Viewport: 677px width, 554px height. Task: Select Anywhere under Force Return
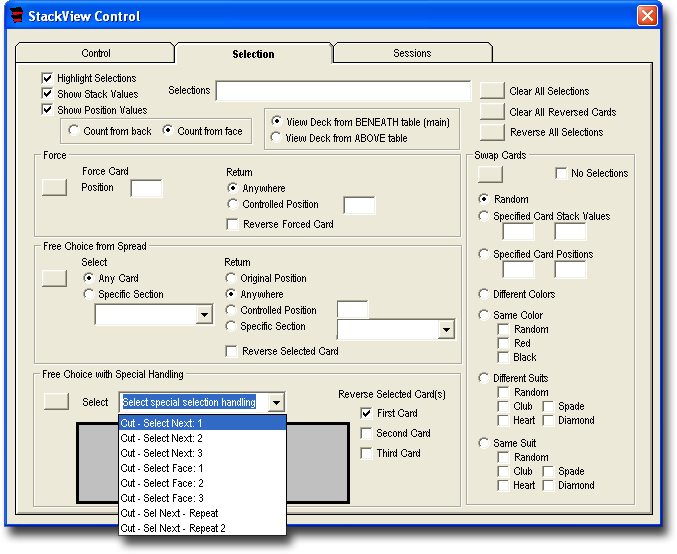click(x=232, y=188)
